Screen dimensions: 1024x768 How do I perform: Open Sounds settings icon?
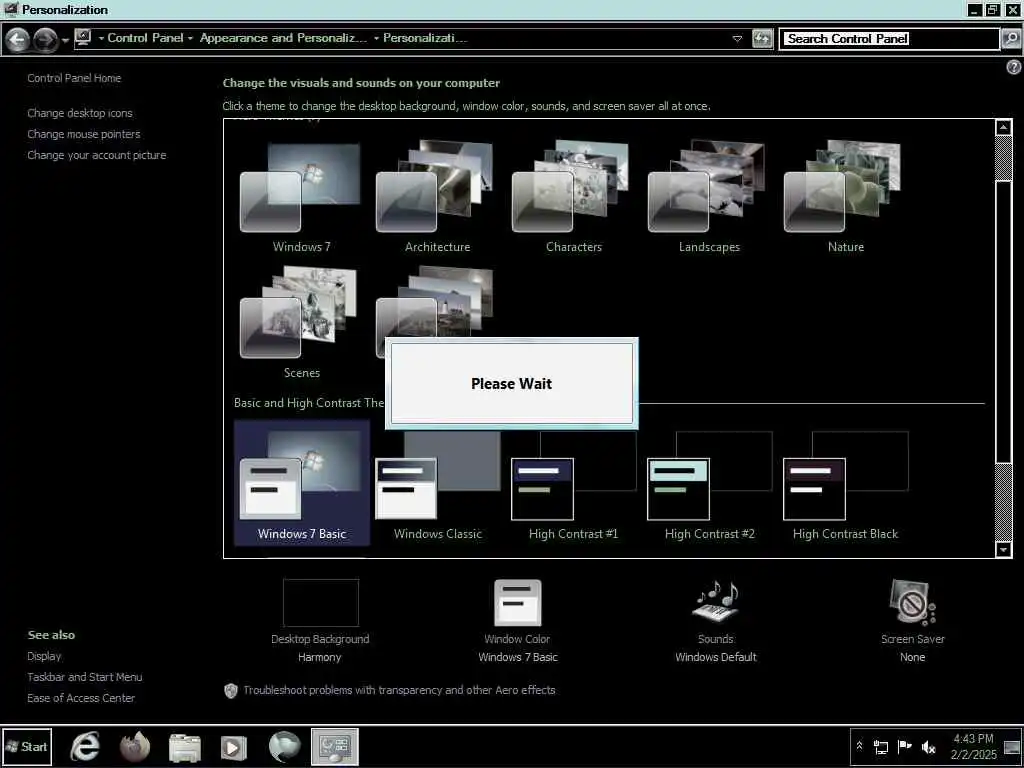click(715, 601)
